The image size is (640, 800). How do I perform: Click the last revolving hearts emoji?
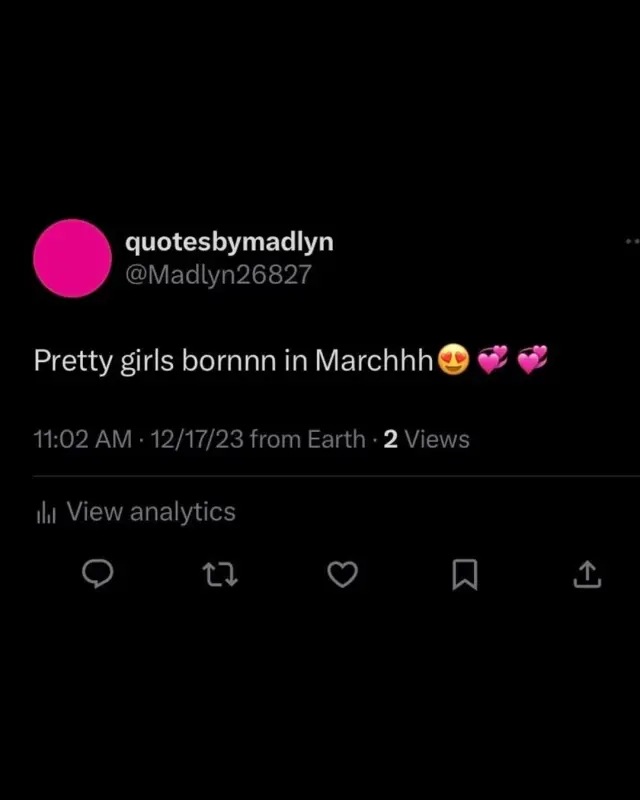(532, 360)
